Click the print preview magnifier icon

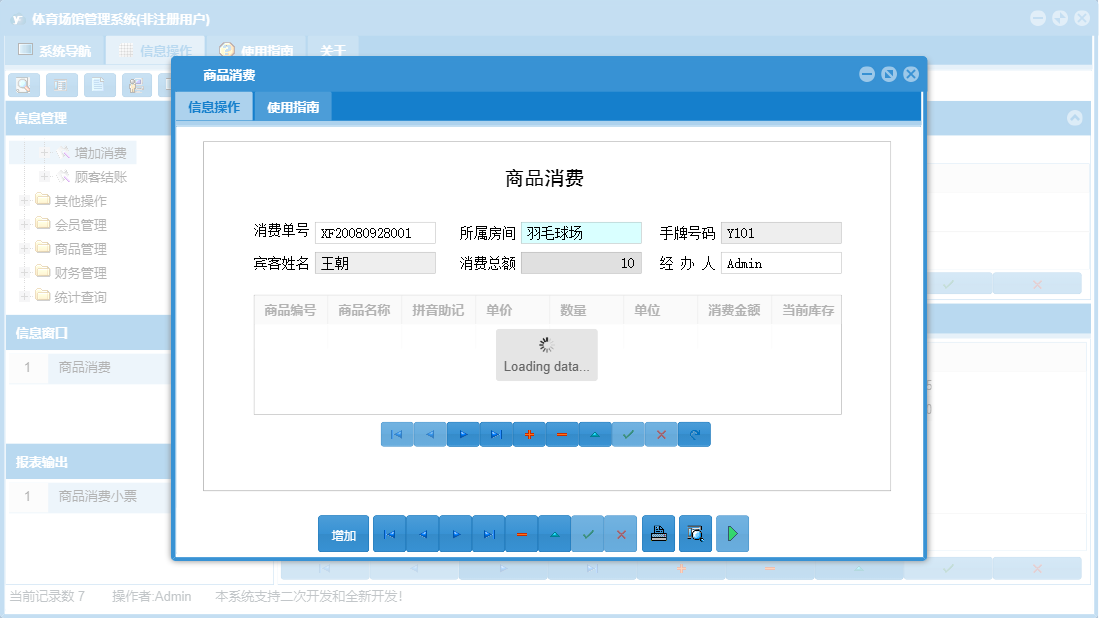(x=694, y=533)
